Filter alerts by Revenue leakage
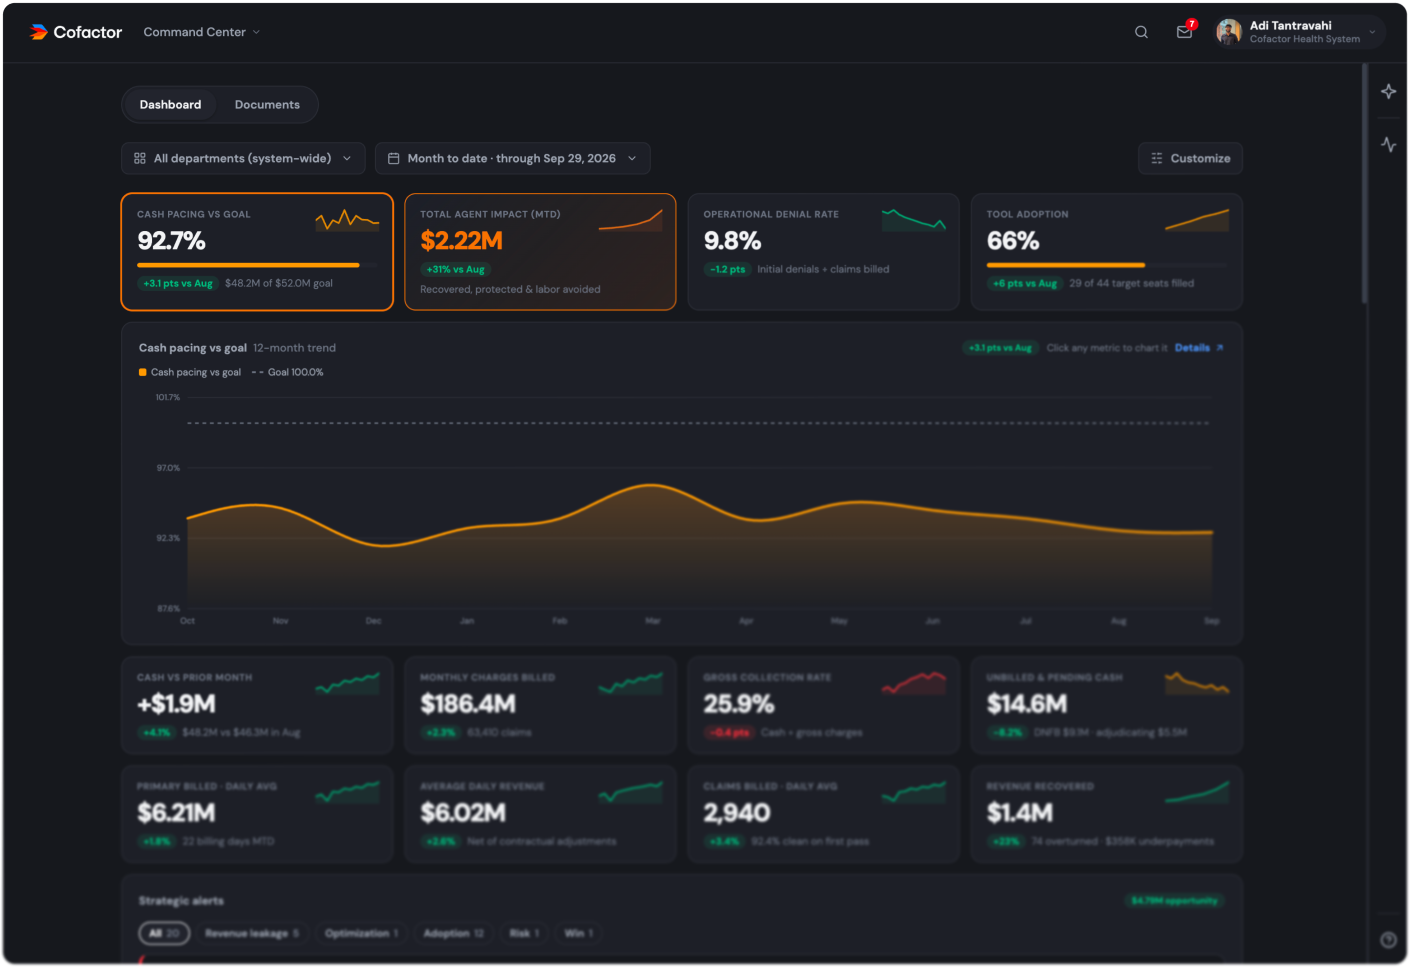The image size is (1410, 967). pos(252,933)
